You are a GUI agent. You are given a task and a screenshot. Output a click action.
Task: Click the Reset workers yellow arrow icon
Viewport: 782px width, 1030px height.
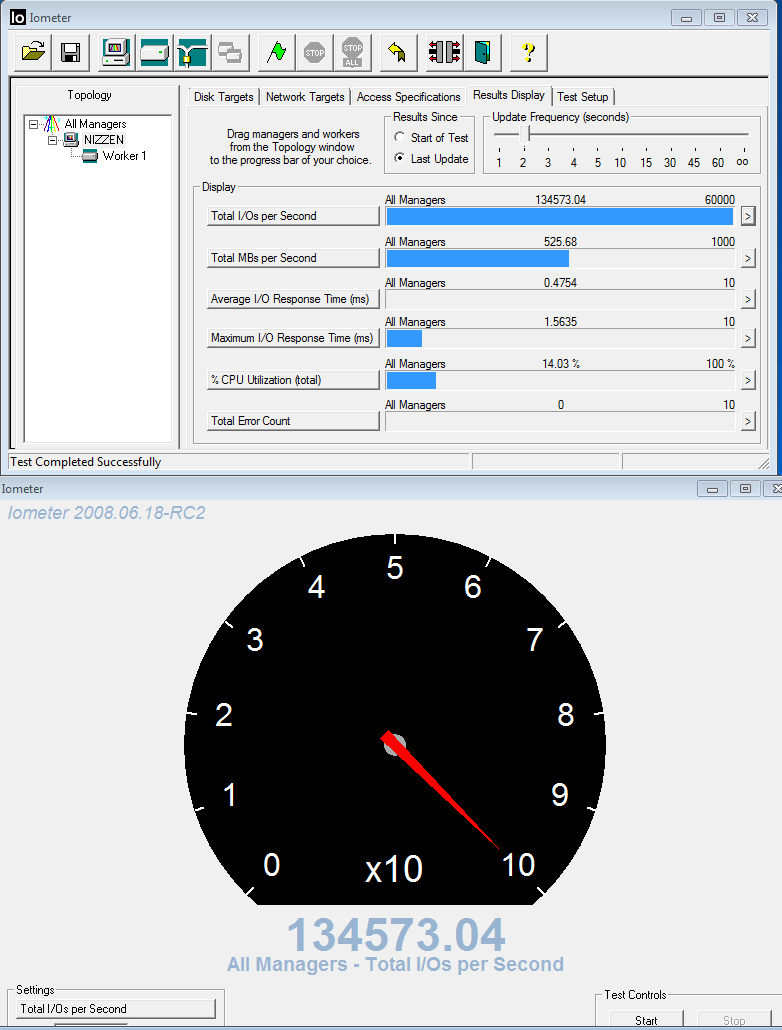pos(398,52)
